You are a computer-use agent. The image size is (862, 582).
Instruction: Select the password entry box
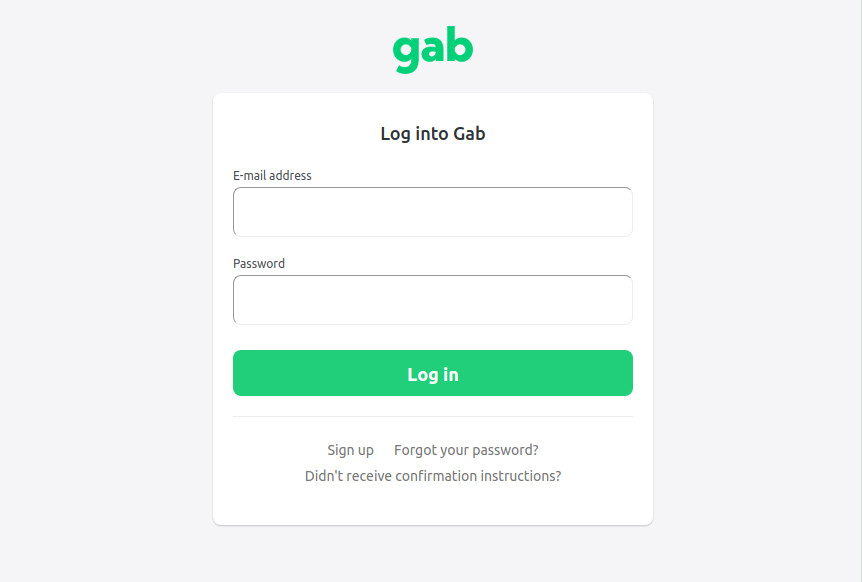(x=432, y=300)
